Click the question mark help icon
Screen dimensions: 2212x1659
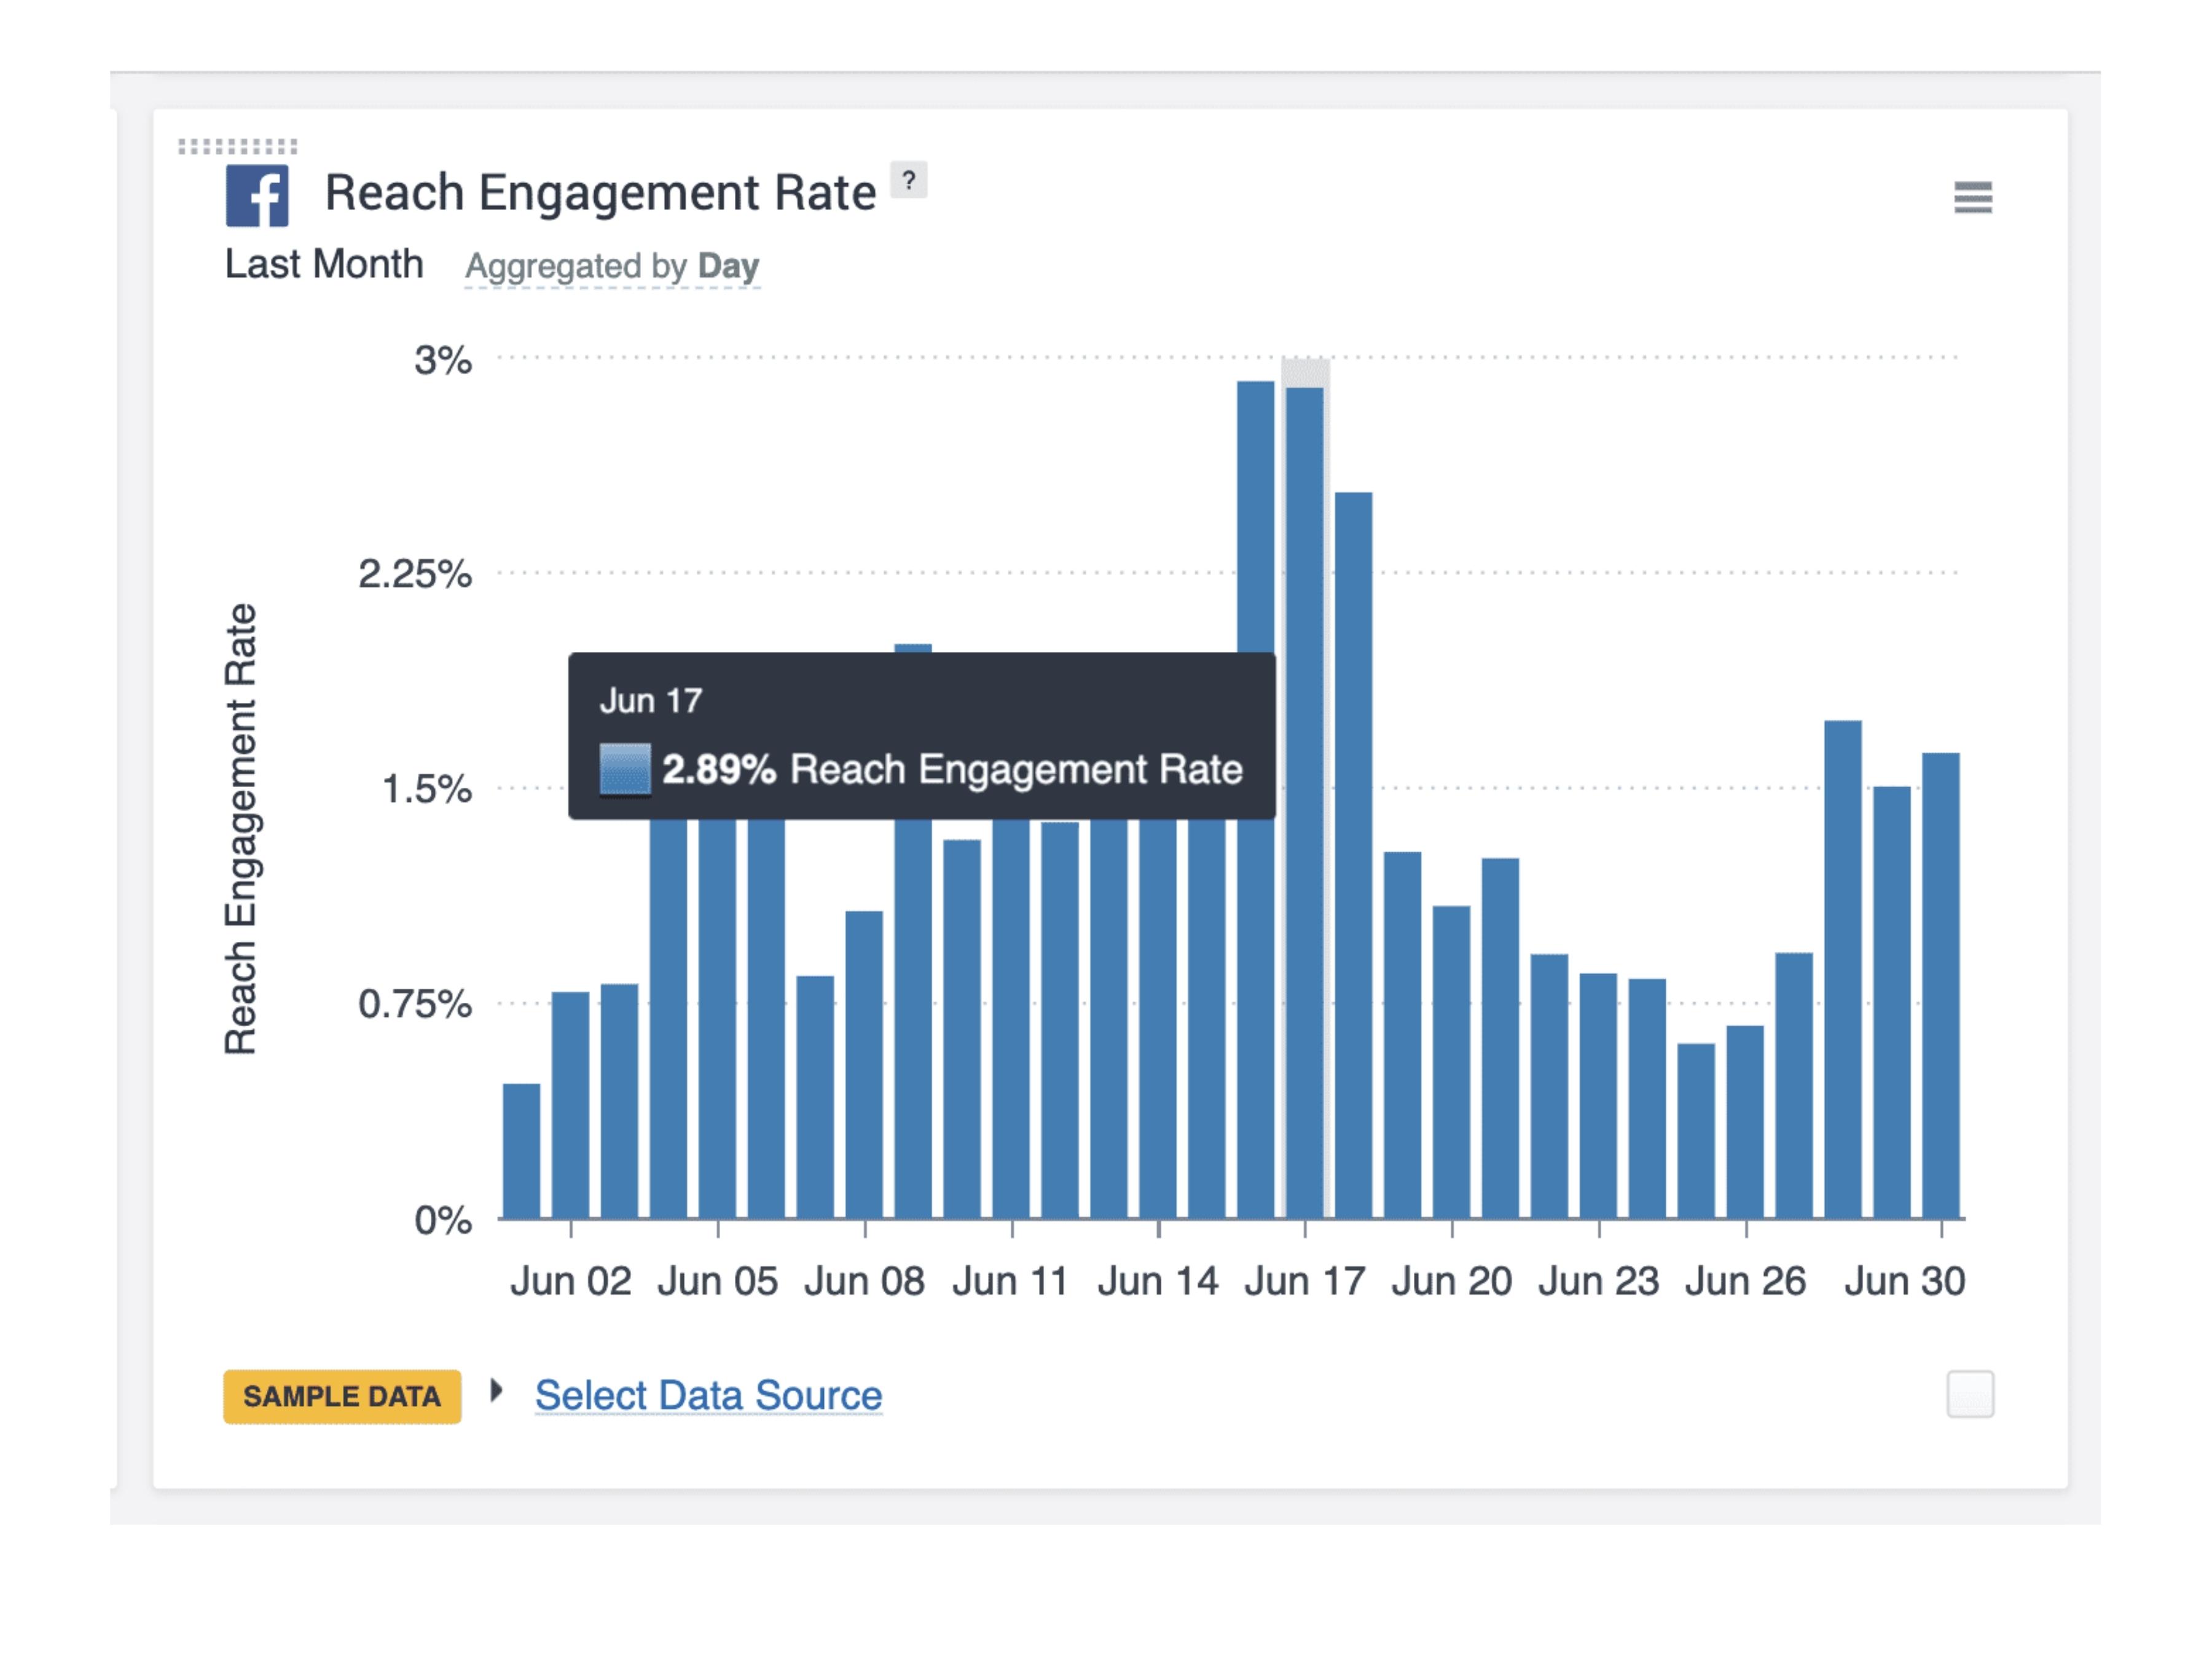[908, 181]
